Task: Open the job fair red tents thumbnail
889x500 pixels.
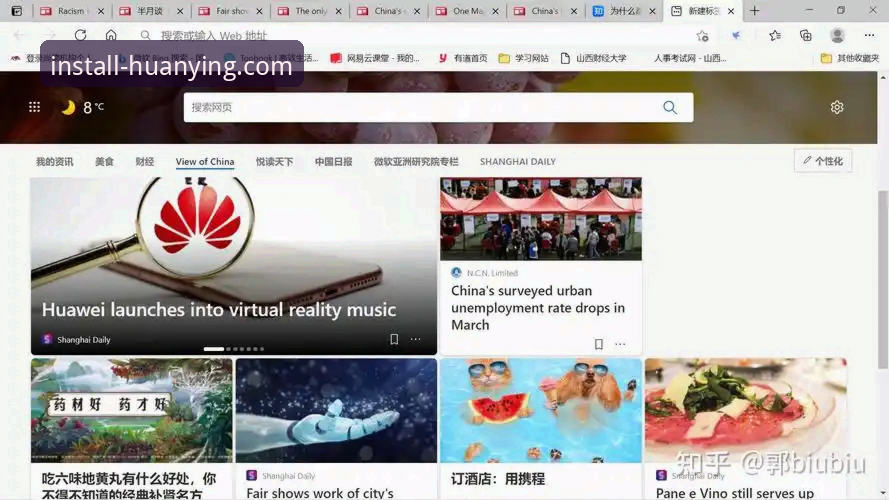Action: [x=541, y=219]
